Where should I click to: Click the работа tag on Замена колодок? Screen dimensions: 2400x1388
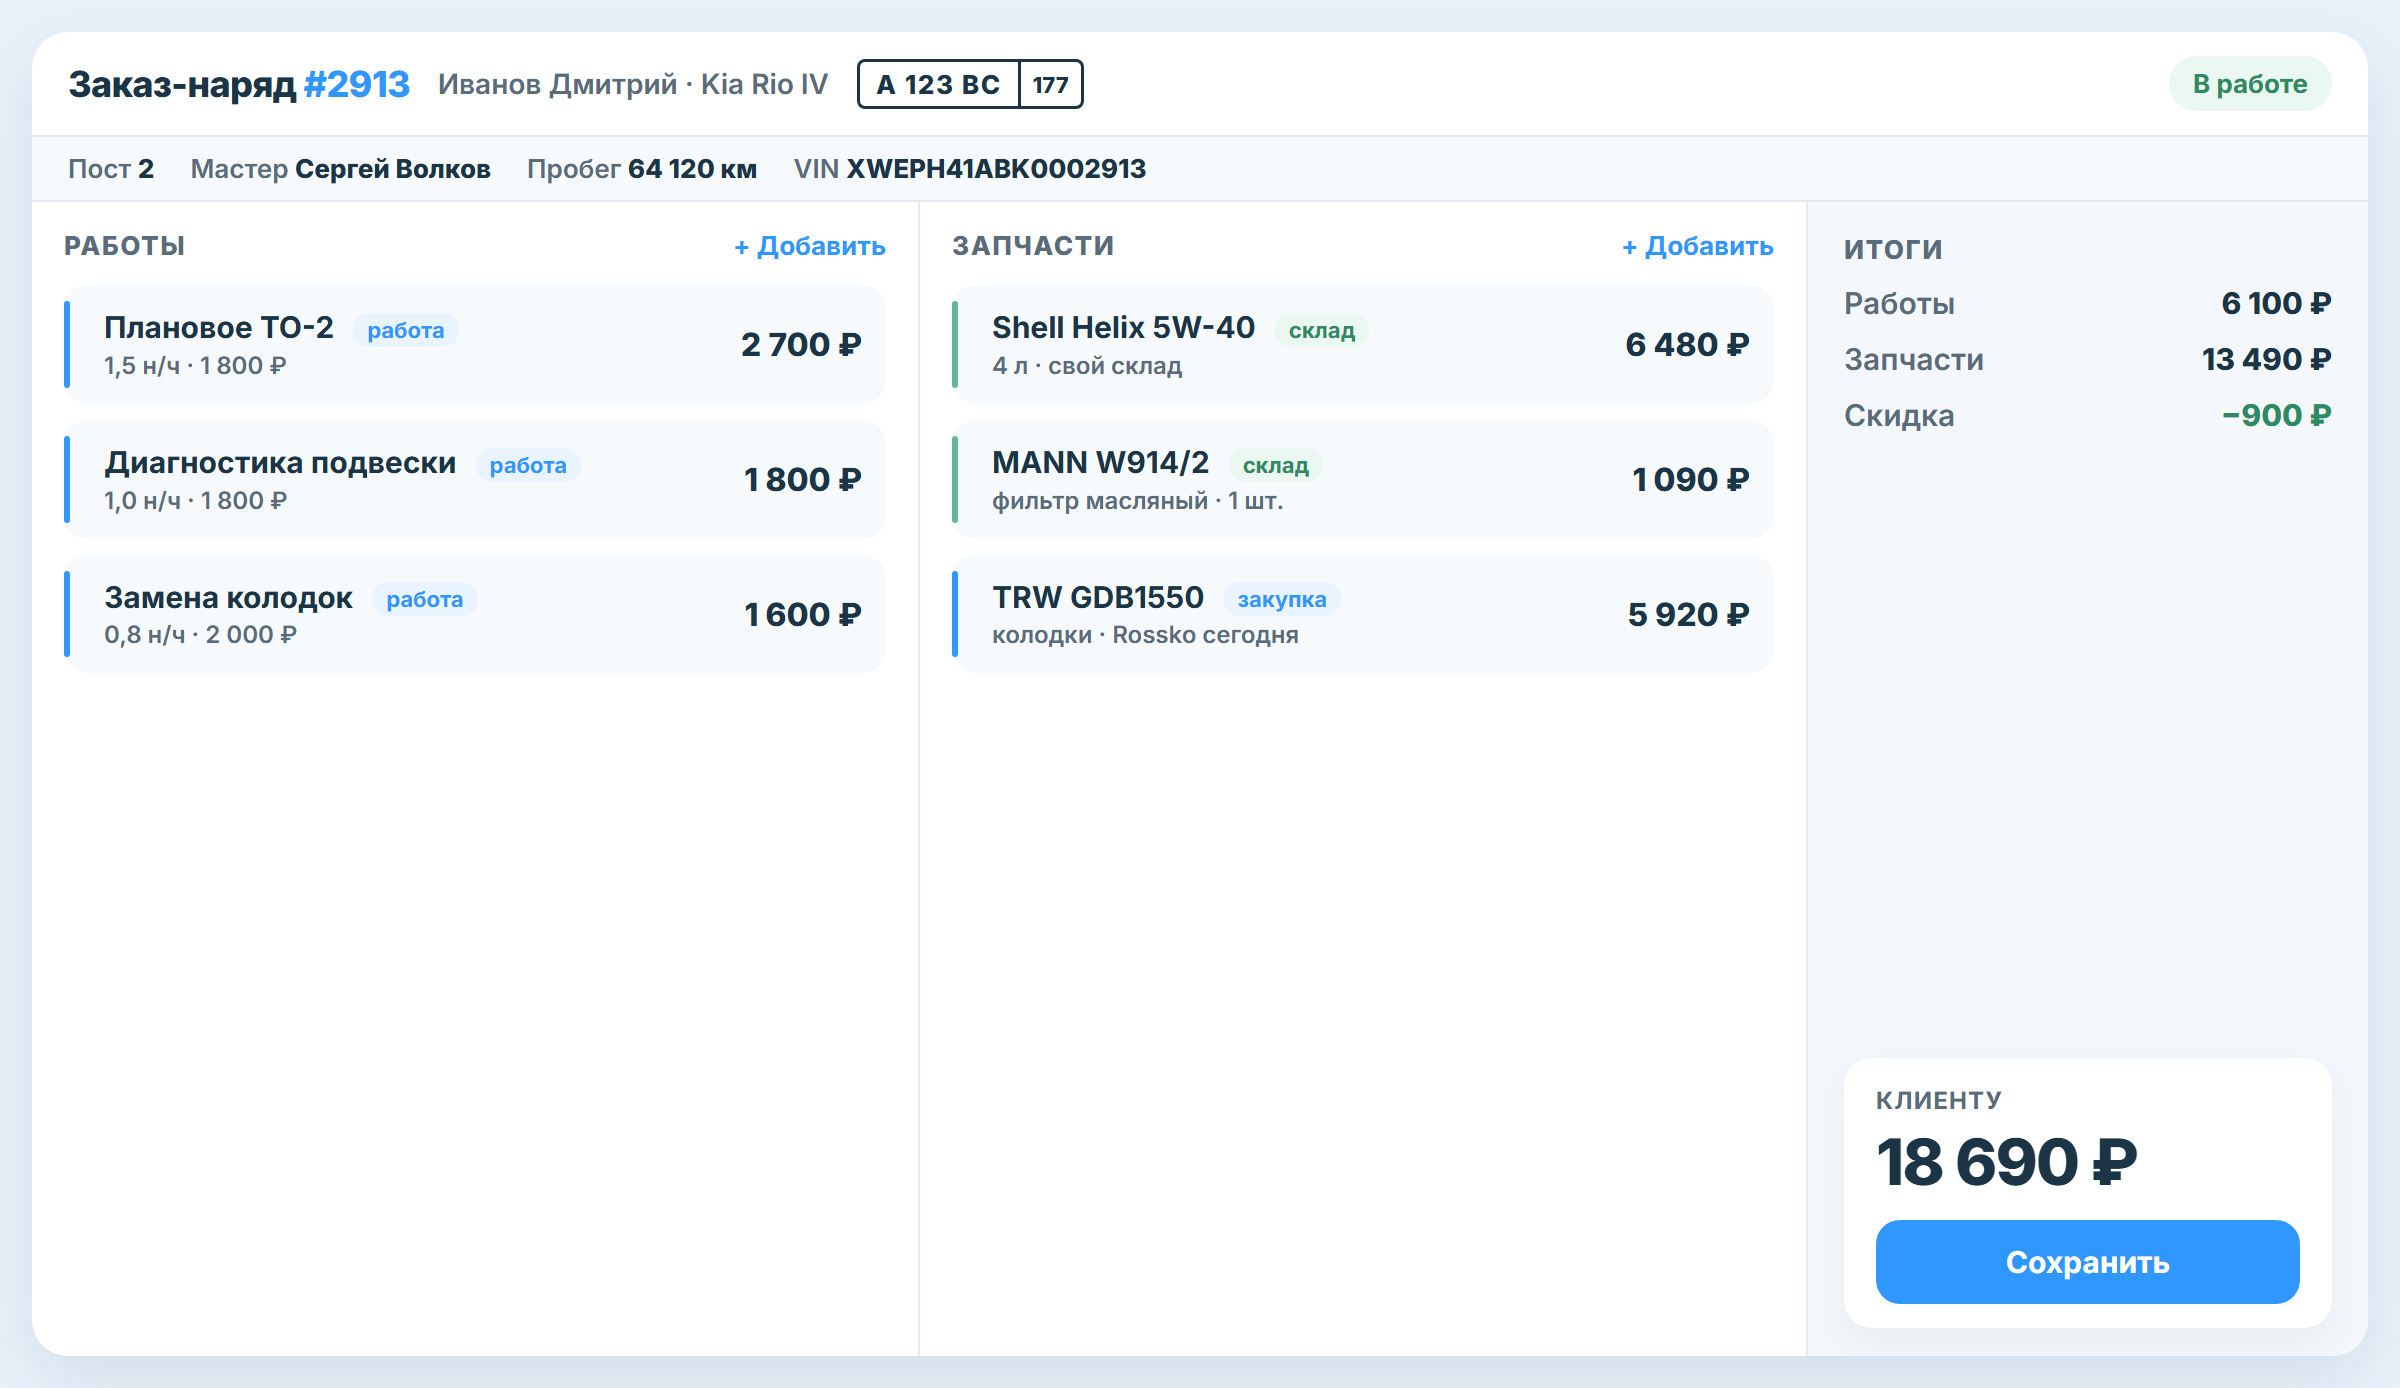click(x=424, y=599)
